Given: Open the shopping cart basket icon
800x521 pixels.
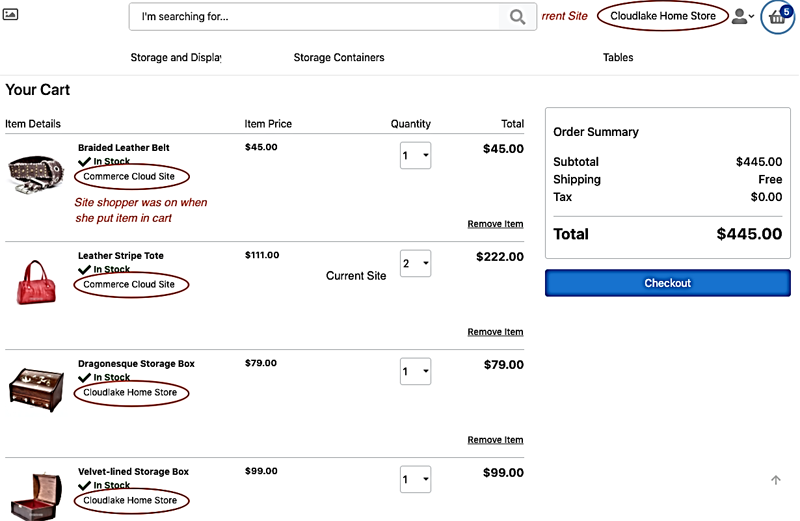Looking at the screenshot, I should (777, 17).
